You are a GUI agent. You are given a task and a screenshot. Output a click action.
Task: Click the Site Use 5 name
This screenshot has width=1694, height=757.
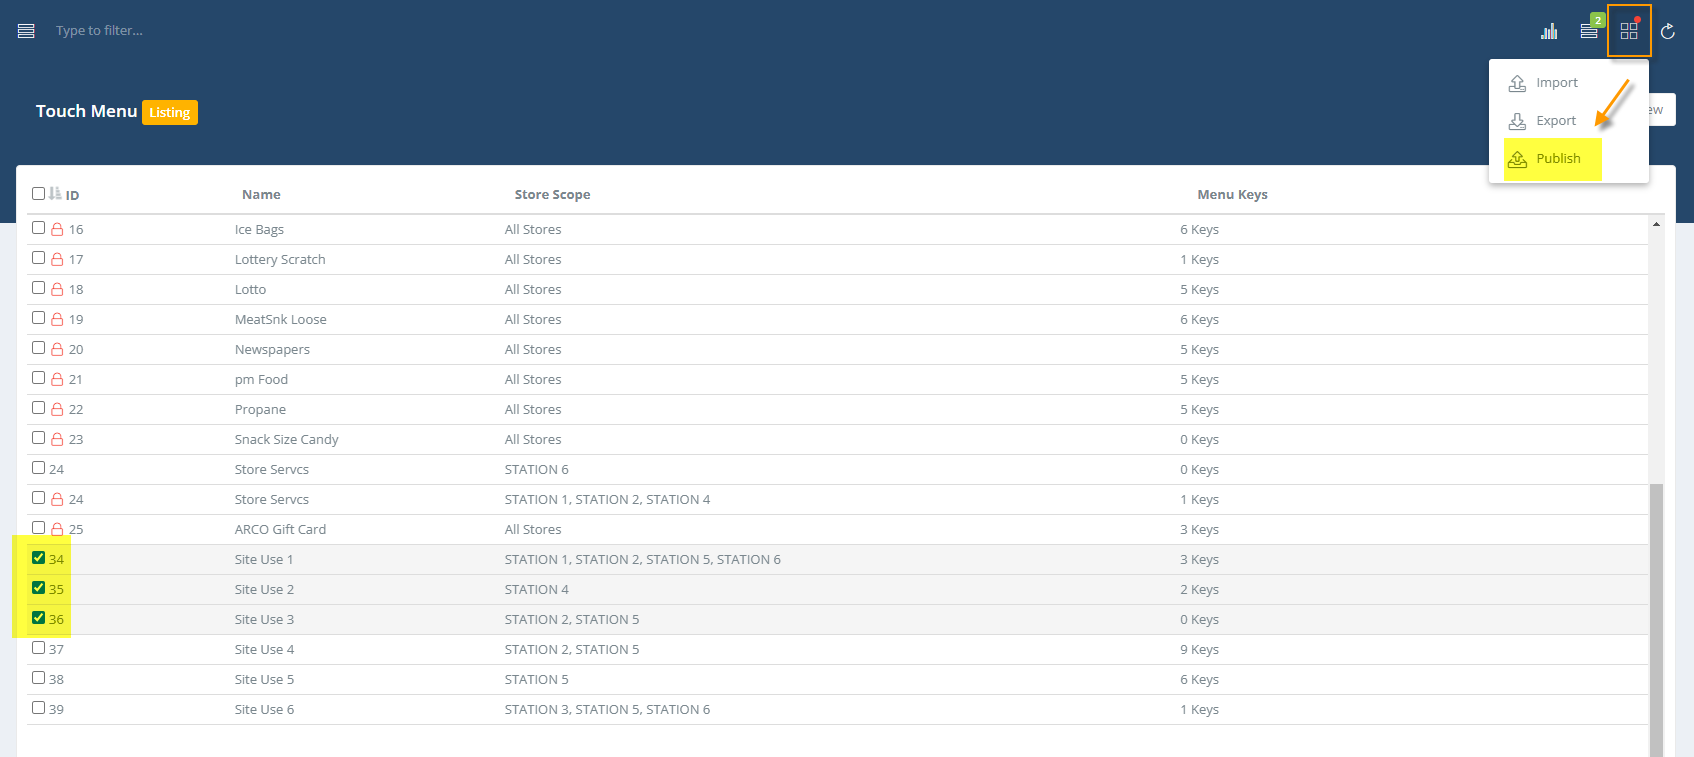(264, 680)
